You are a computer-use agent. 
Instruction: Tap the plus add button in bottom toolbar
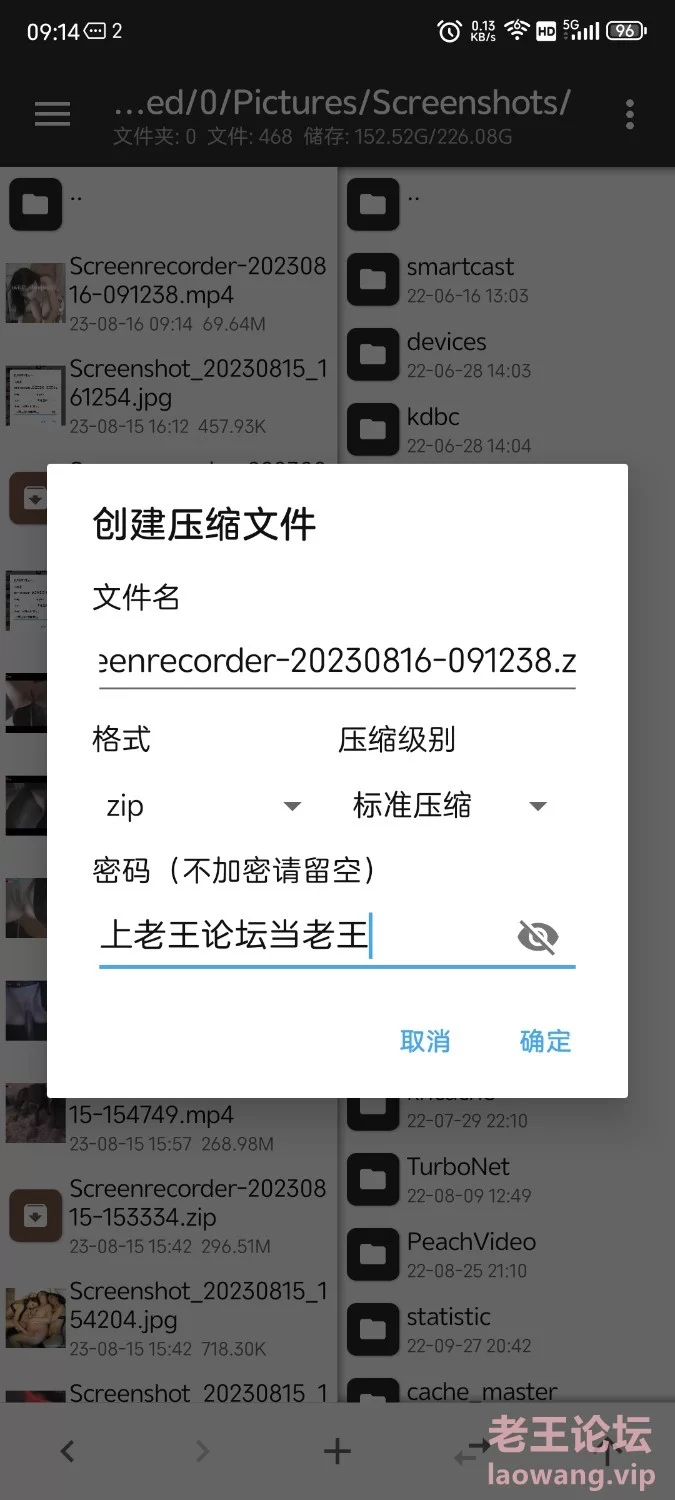(337, 1451)
